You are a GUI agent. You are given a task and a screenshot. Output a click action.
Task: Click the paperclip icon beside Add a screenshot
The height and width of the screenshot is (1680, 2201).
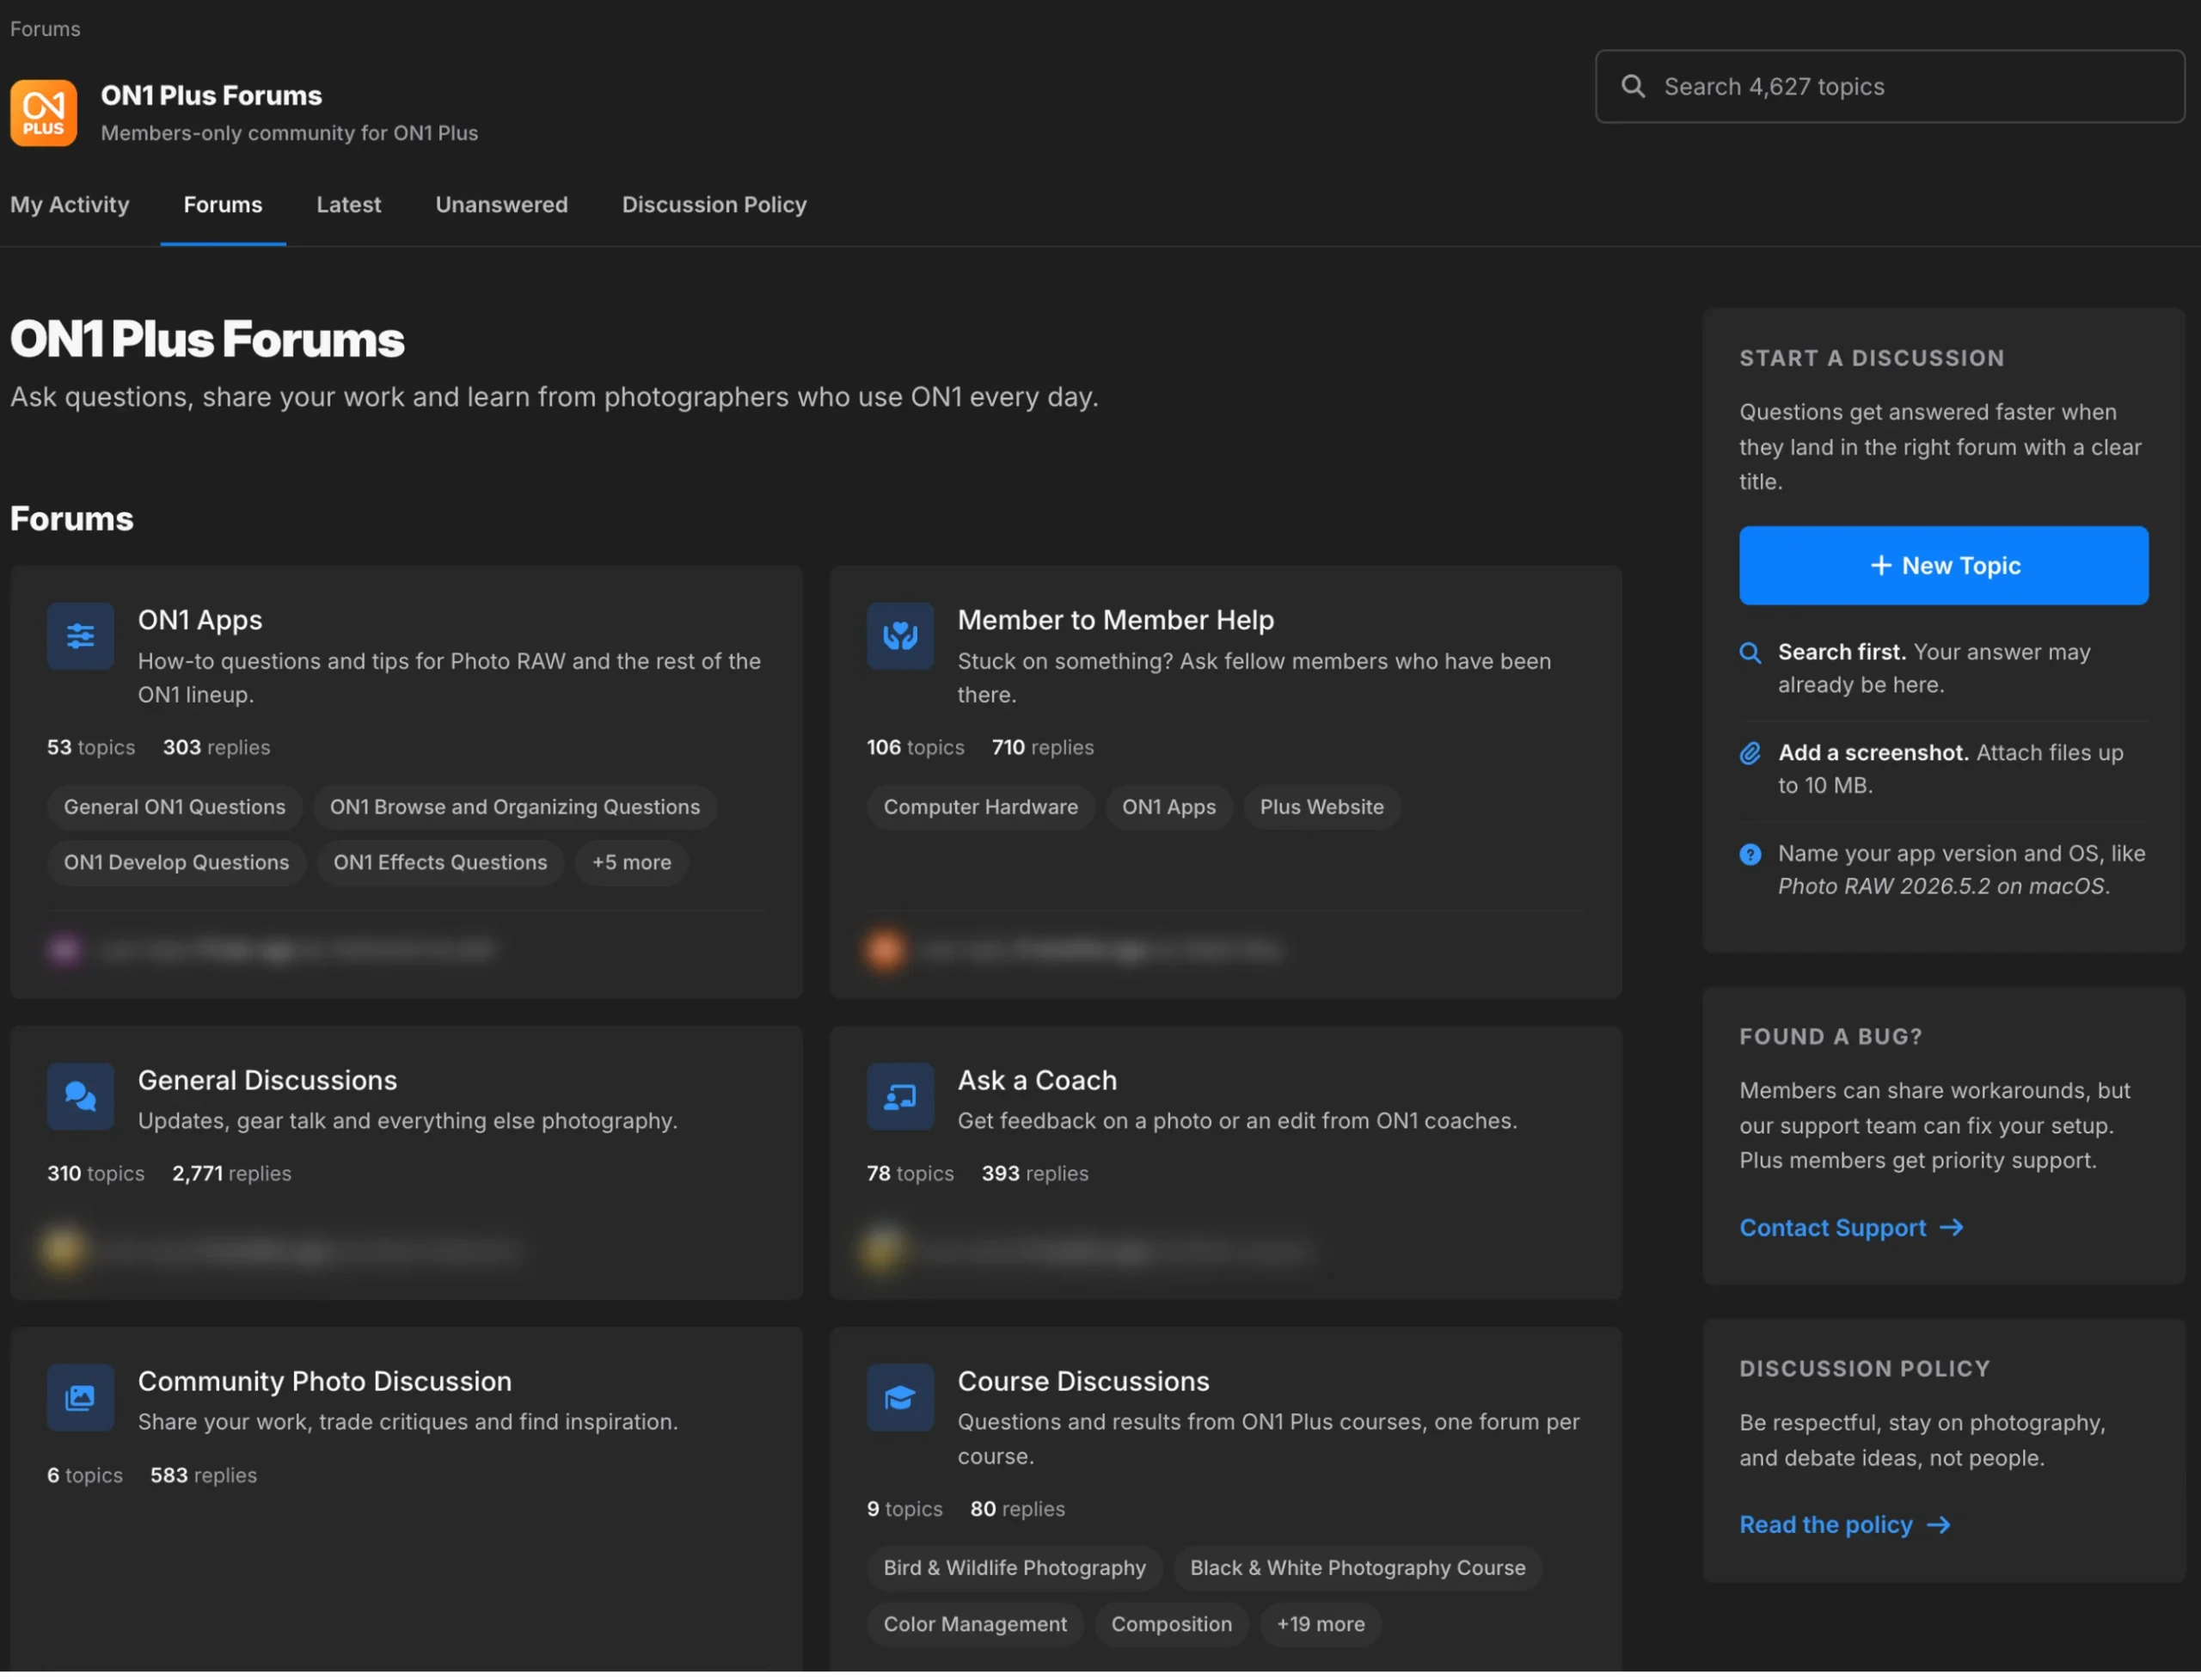click(1750, 754)
